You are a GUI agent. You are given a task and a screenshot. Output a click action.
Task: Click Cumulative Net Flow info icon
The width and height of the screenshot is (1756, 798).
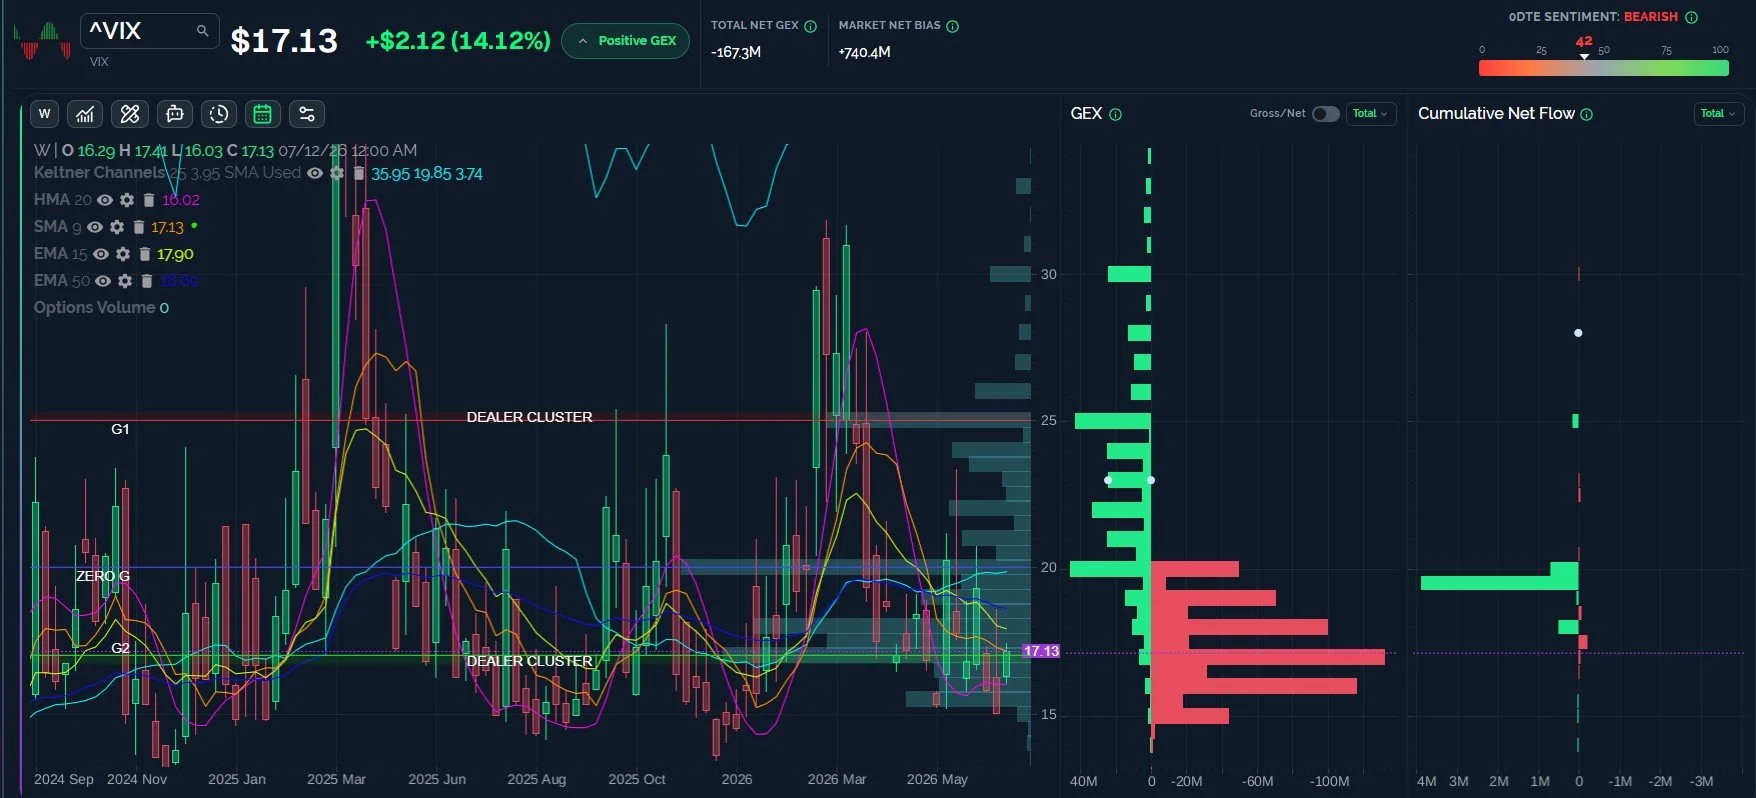1587,114
